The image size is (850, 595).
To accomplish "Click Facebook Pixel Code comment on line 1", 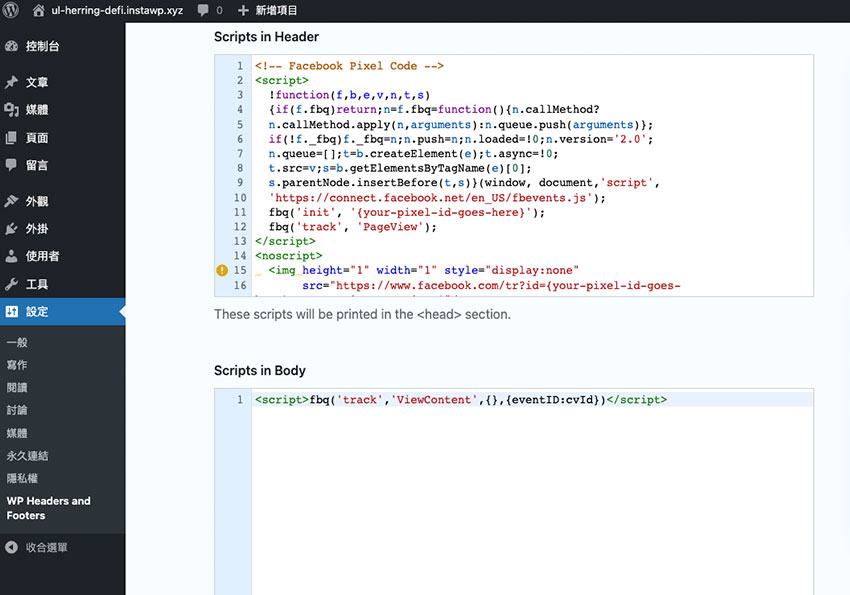I will [x=350, y=66].
